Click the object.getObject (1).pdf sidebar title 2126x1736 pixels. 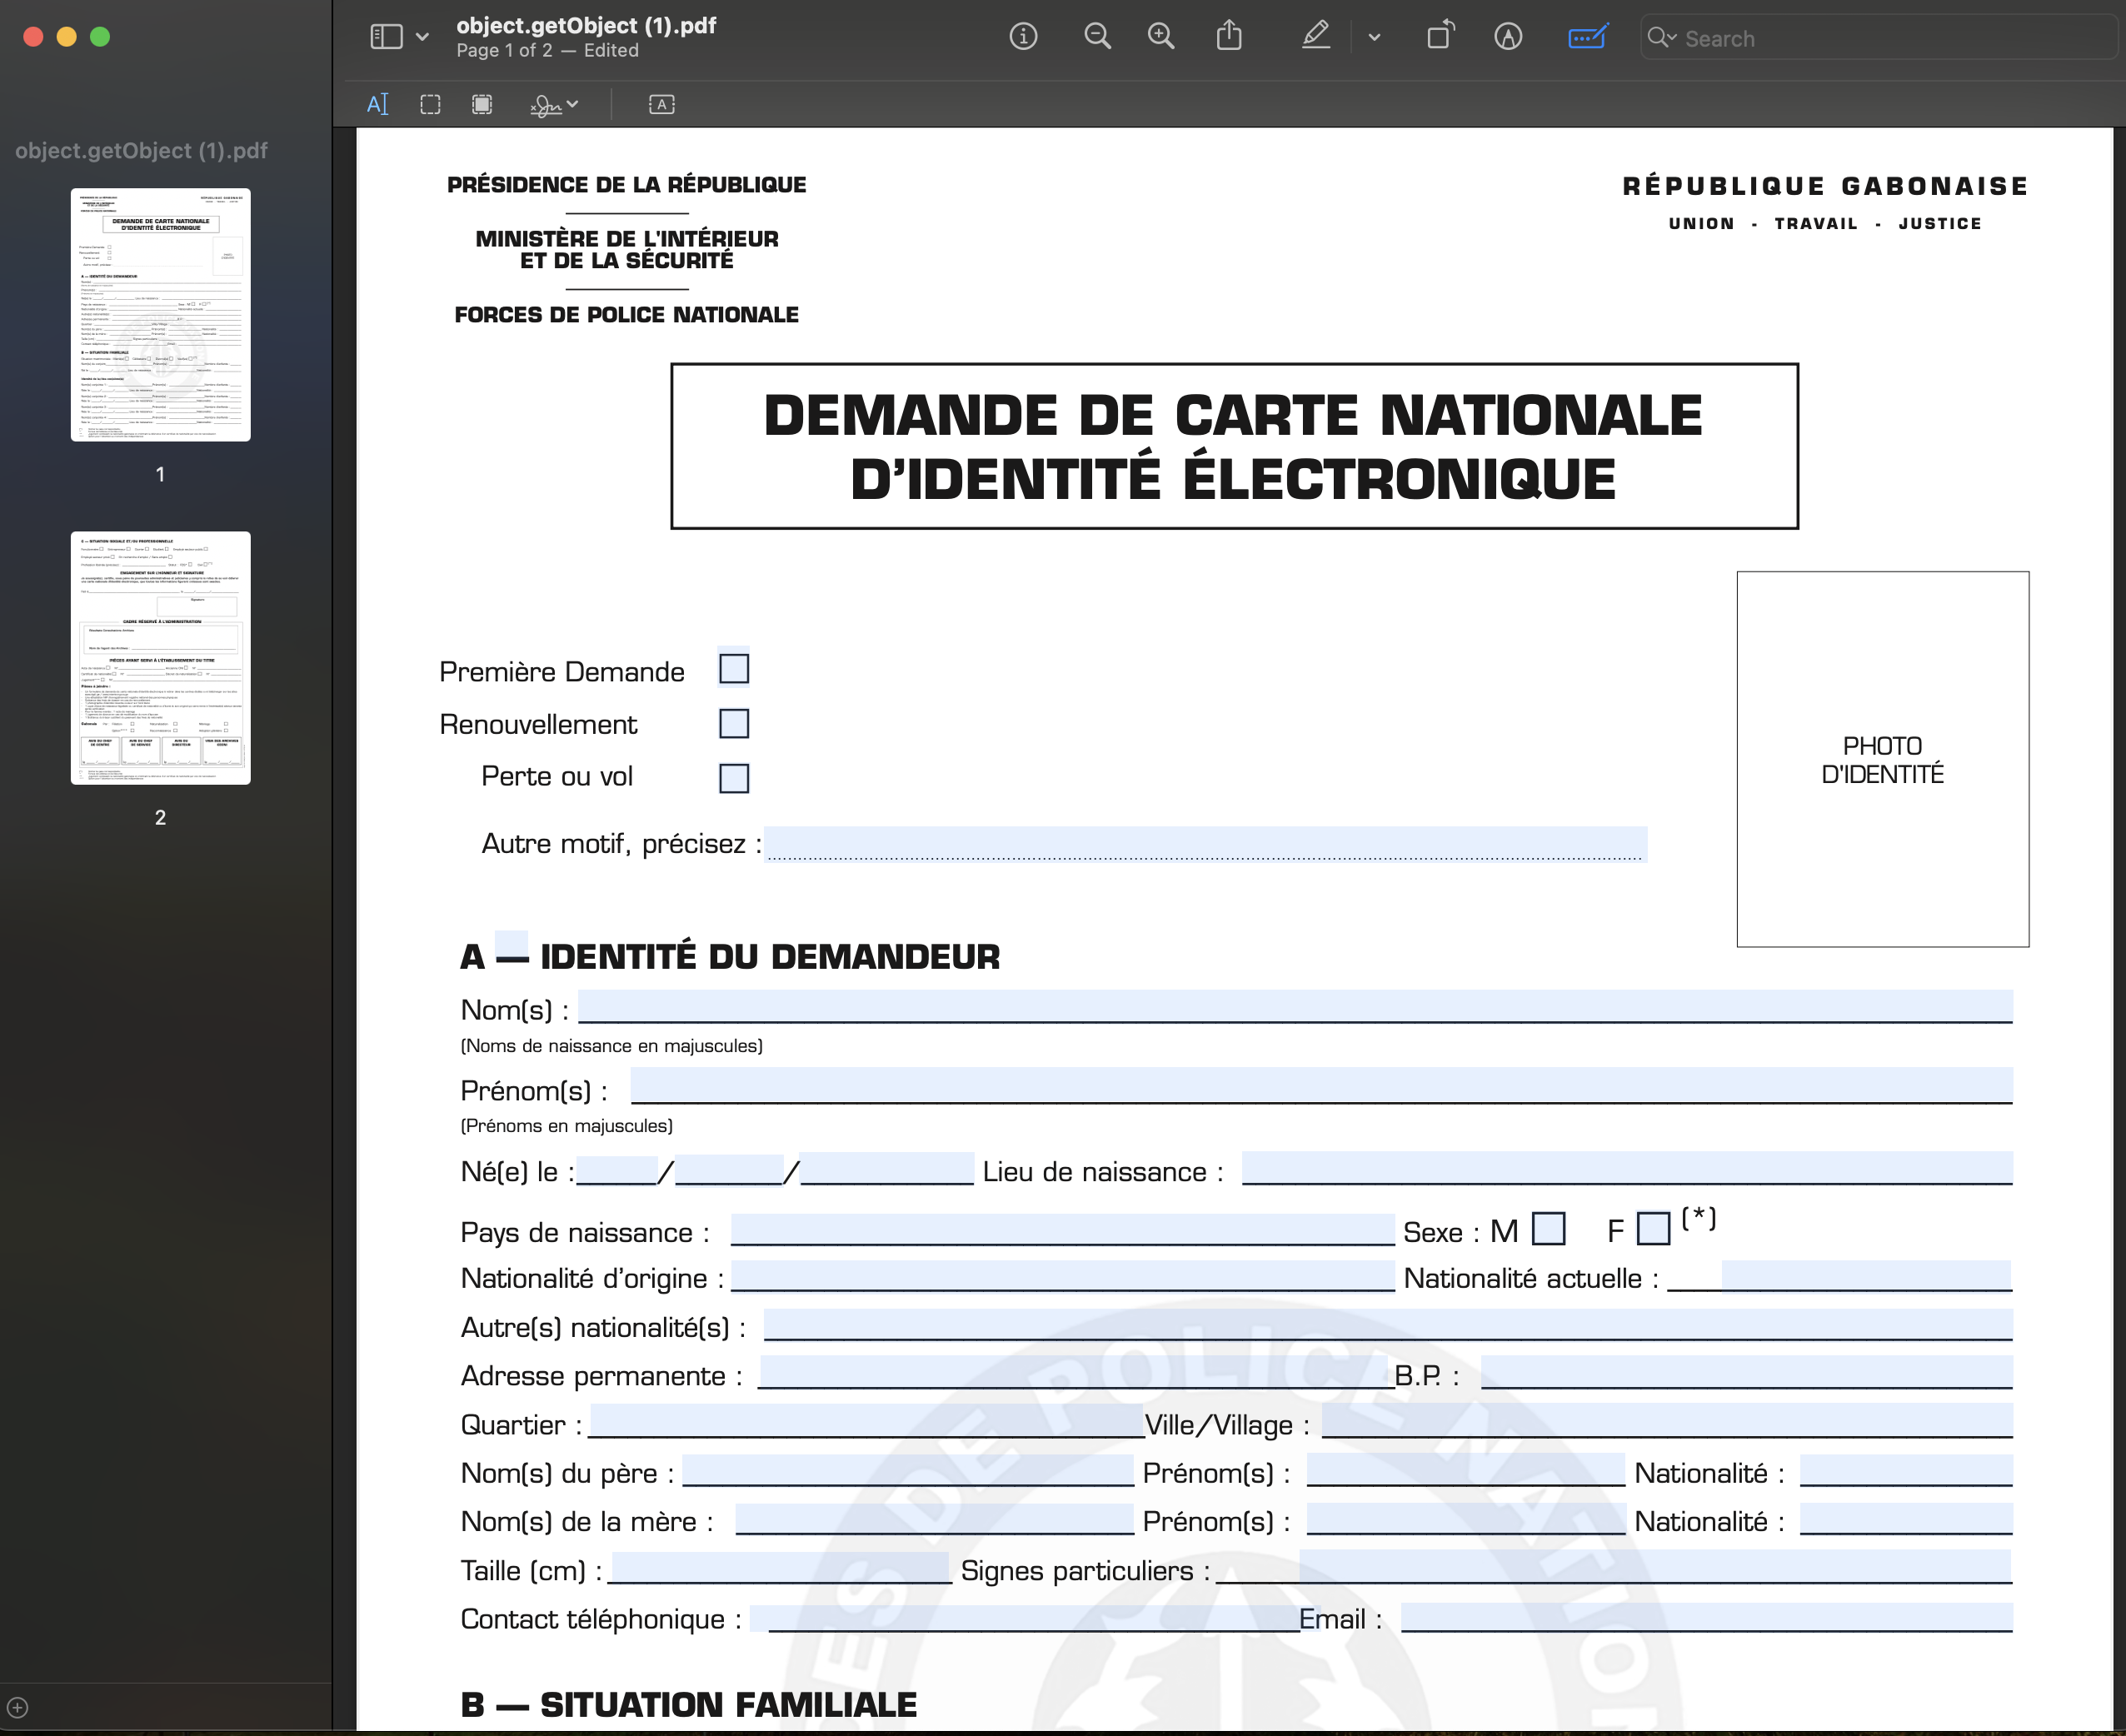141,151
